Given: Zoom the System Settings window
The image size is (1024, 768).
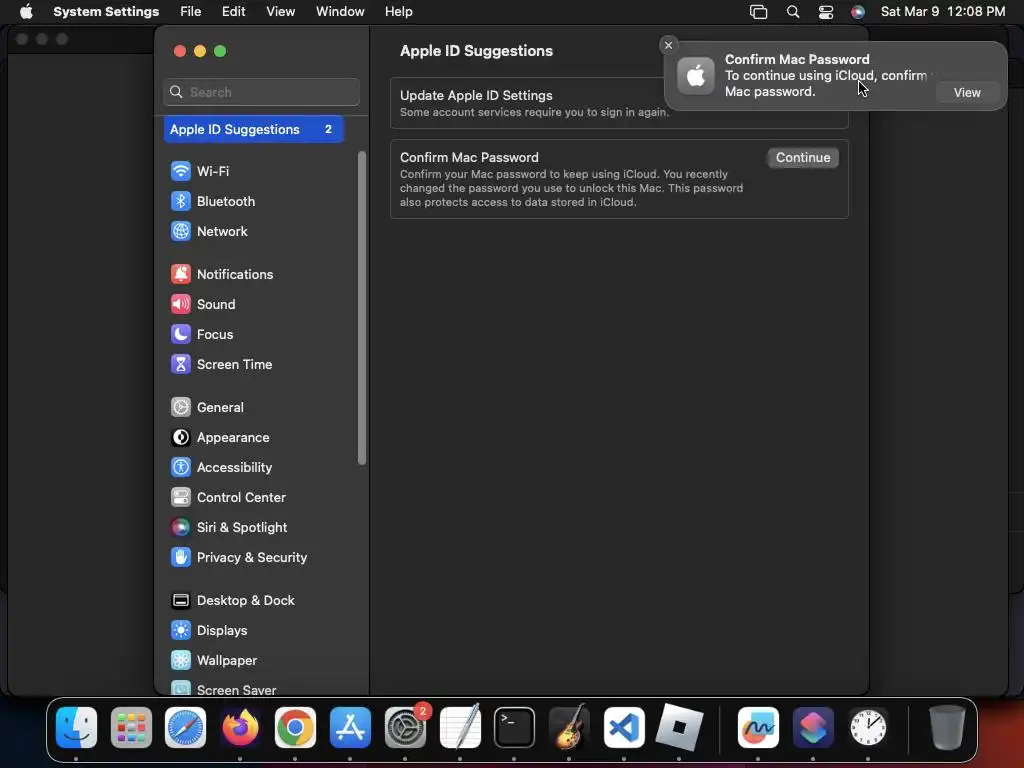Looking at the screenshot, I should point(220,51).
